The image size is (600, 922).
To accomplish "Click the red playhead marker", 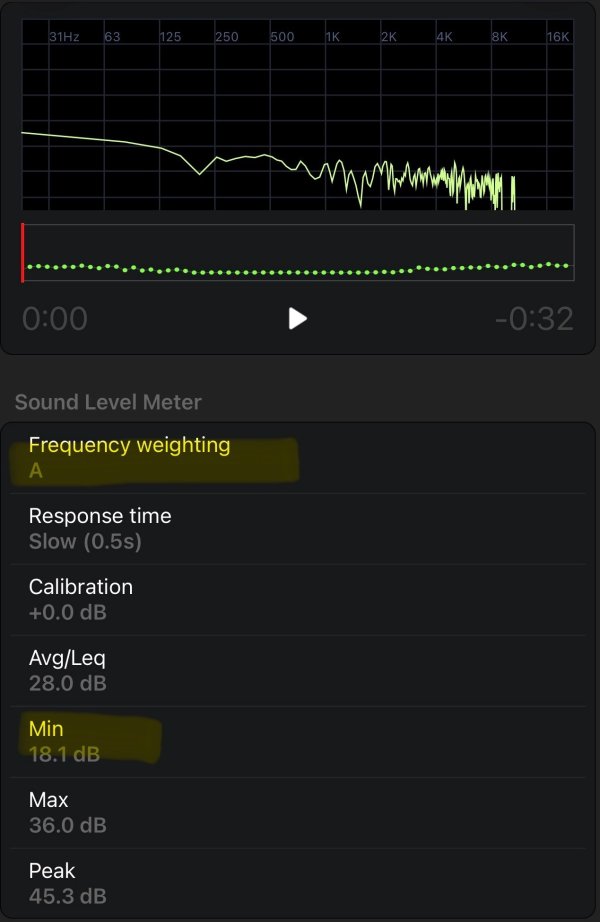I will [x=23, y=253].
